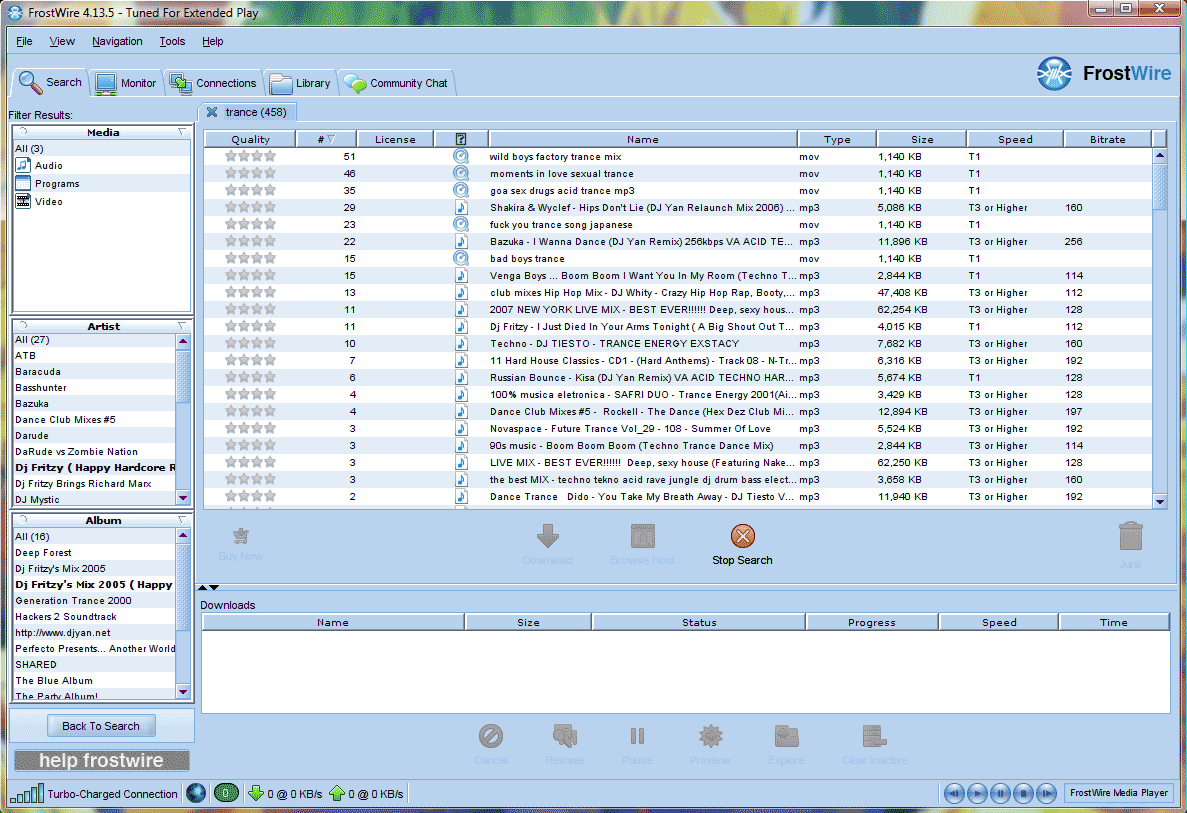Switch to the Connections tab
The height and width of the screenshot is (813, 1187).
tap(213, 83)
